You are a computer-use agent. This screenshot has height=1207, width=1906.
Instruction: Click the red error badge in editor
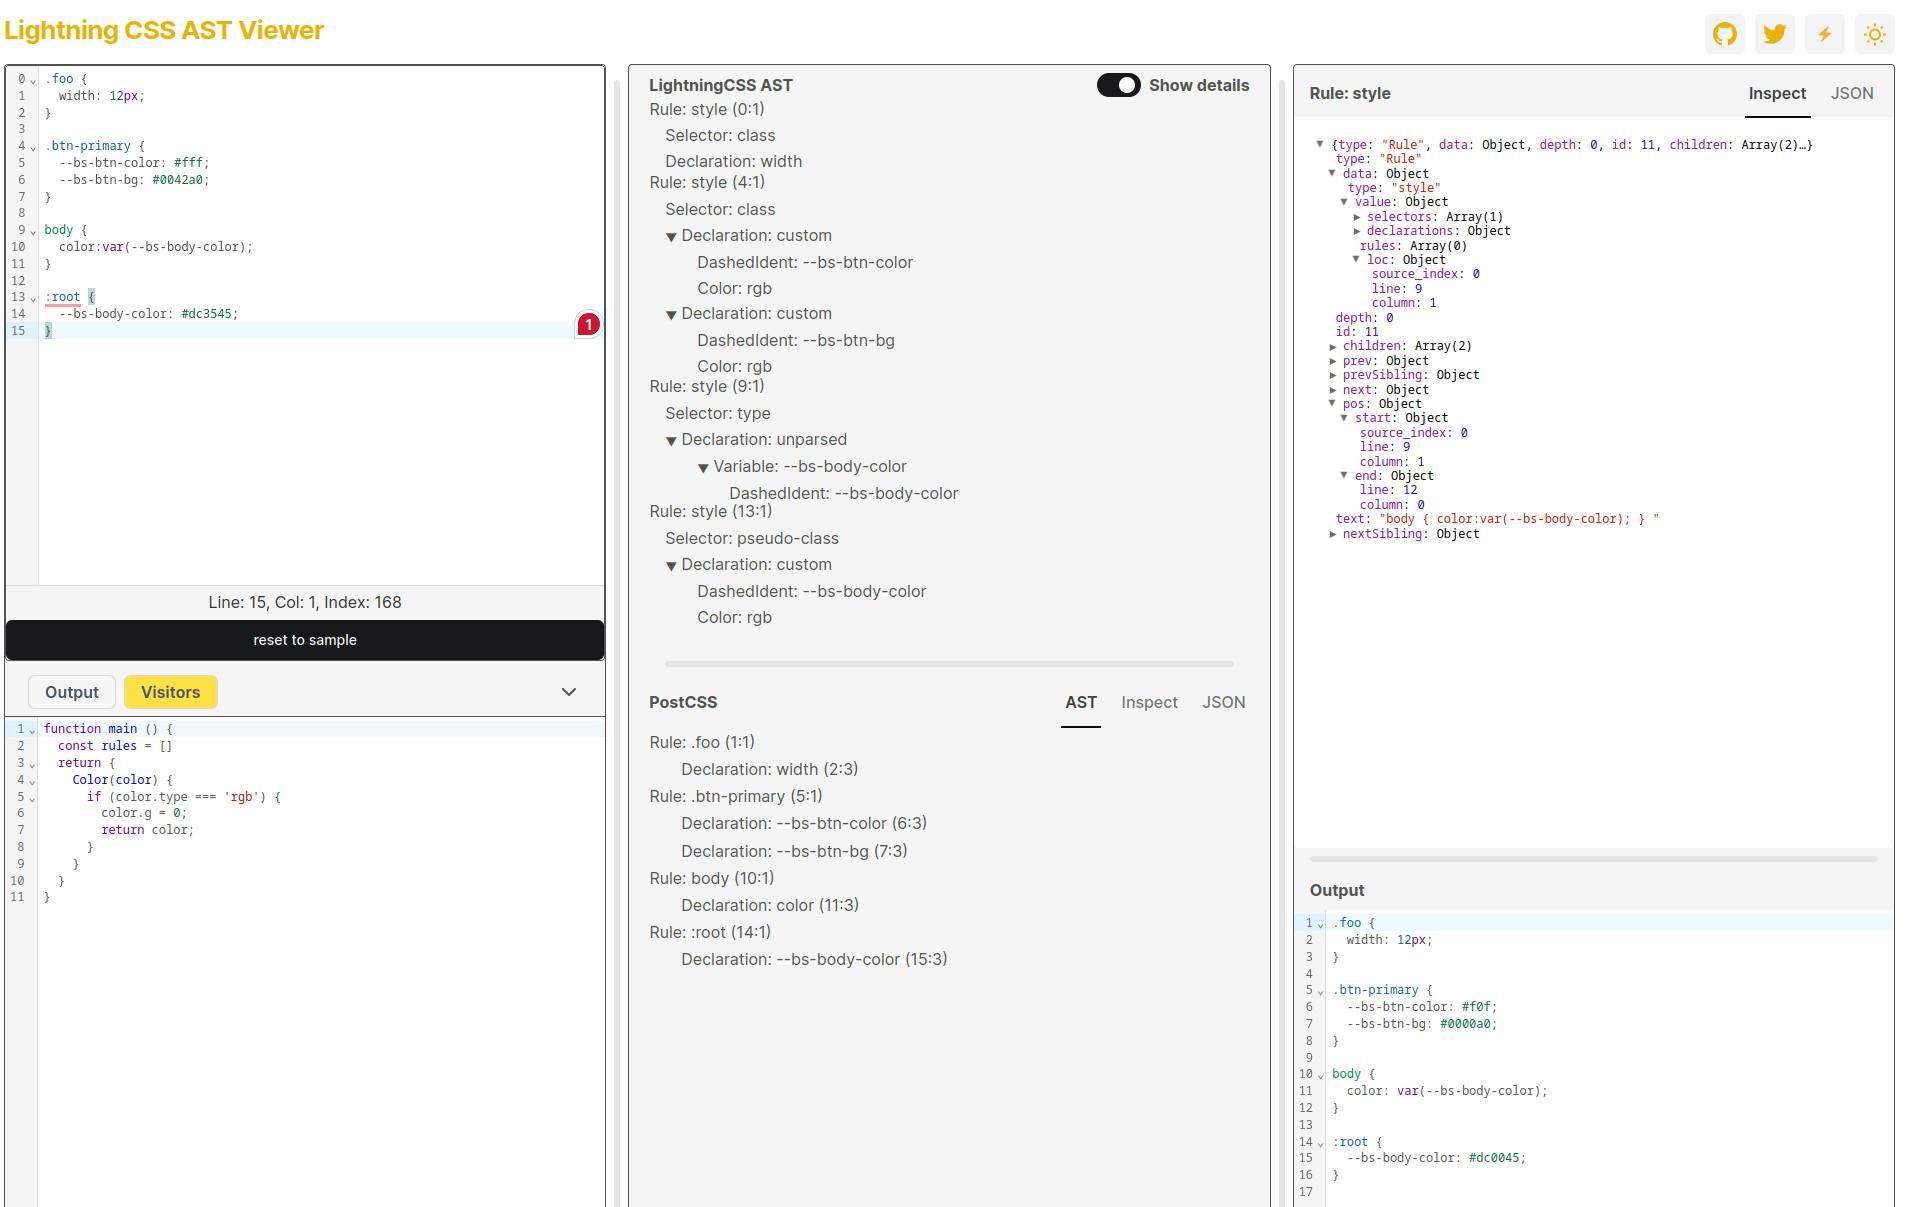pos(588,325)
